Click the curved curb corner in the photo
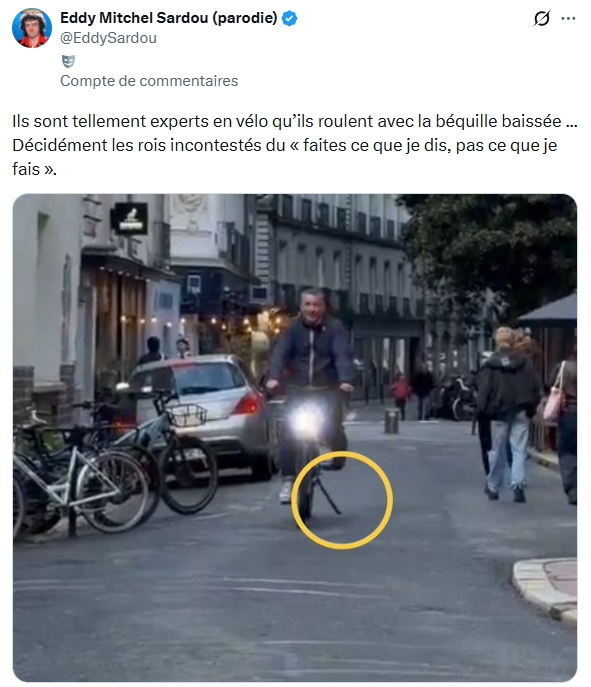The image size is (591, 687). tap(545, 587)
